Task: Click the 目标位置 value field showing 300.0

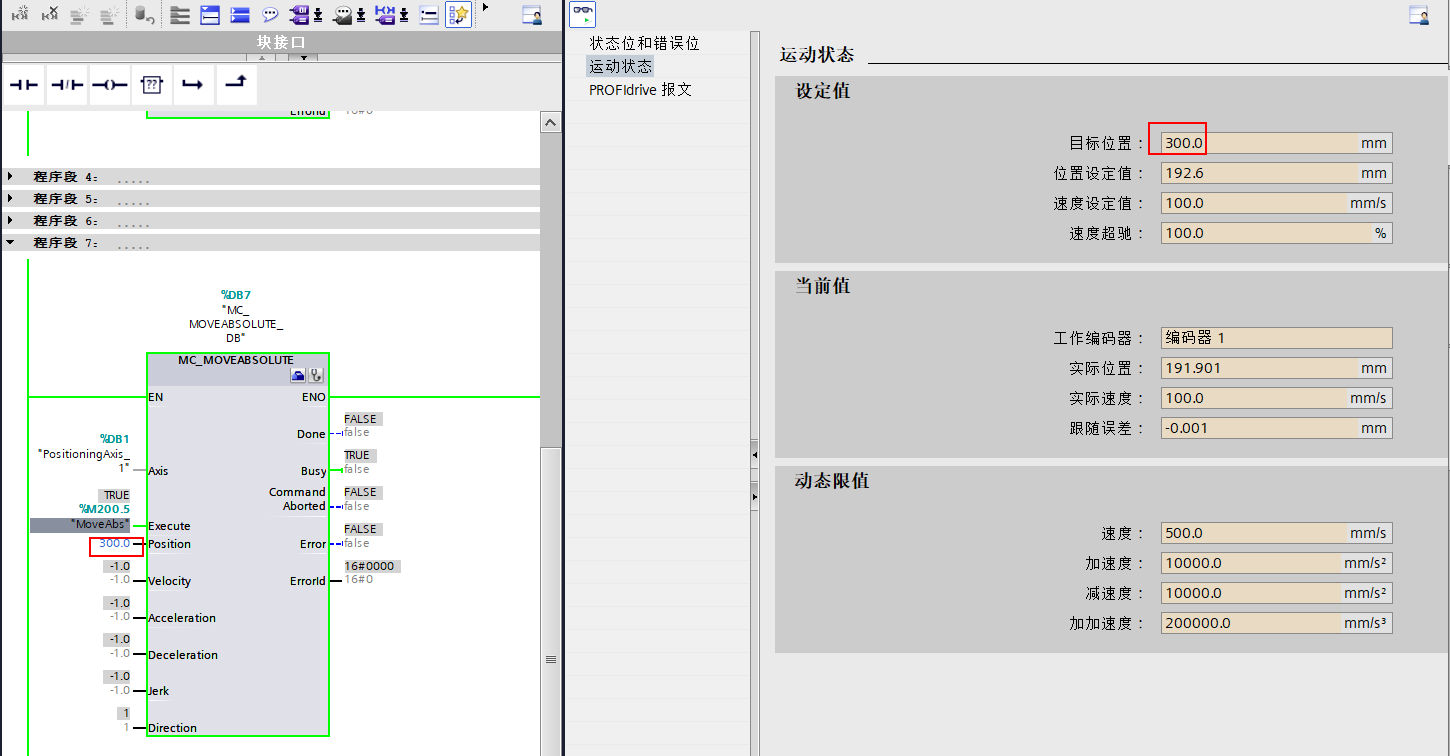Action: (x=1178, y=142)
